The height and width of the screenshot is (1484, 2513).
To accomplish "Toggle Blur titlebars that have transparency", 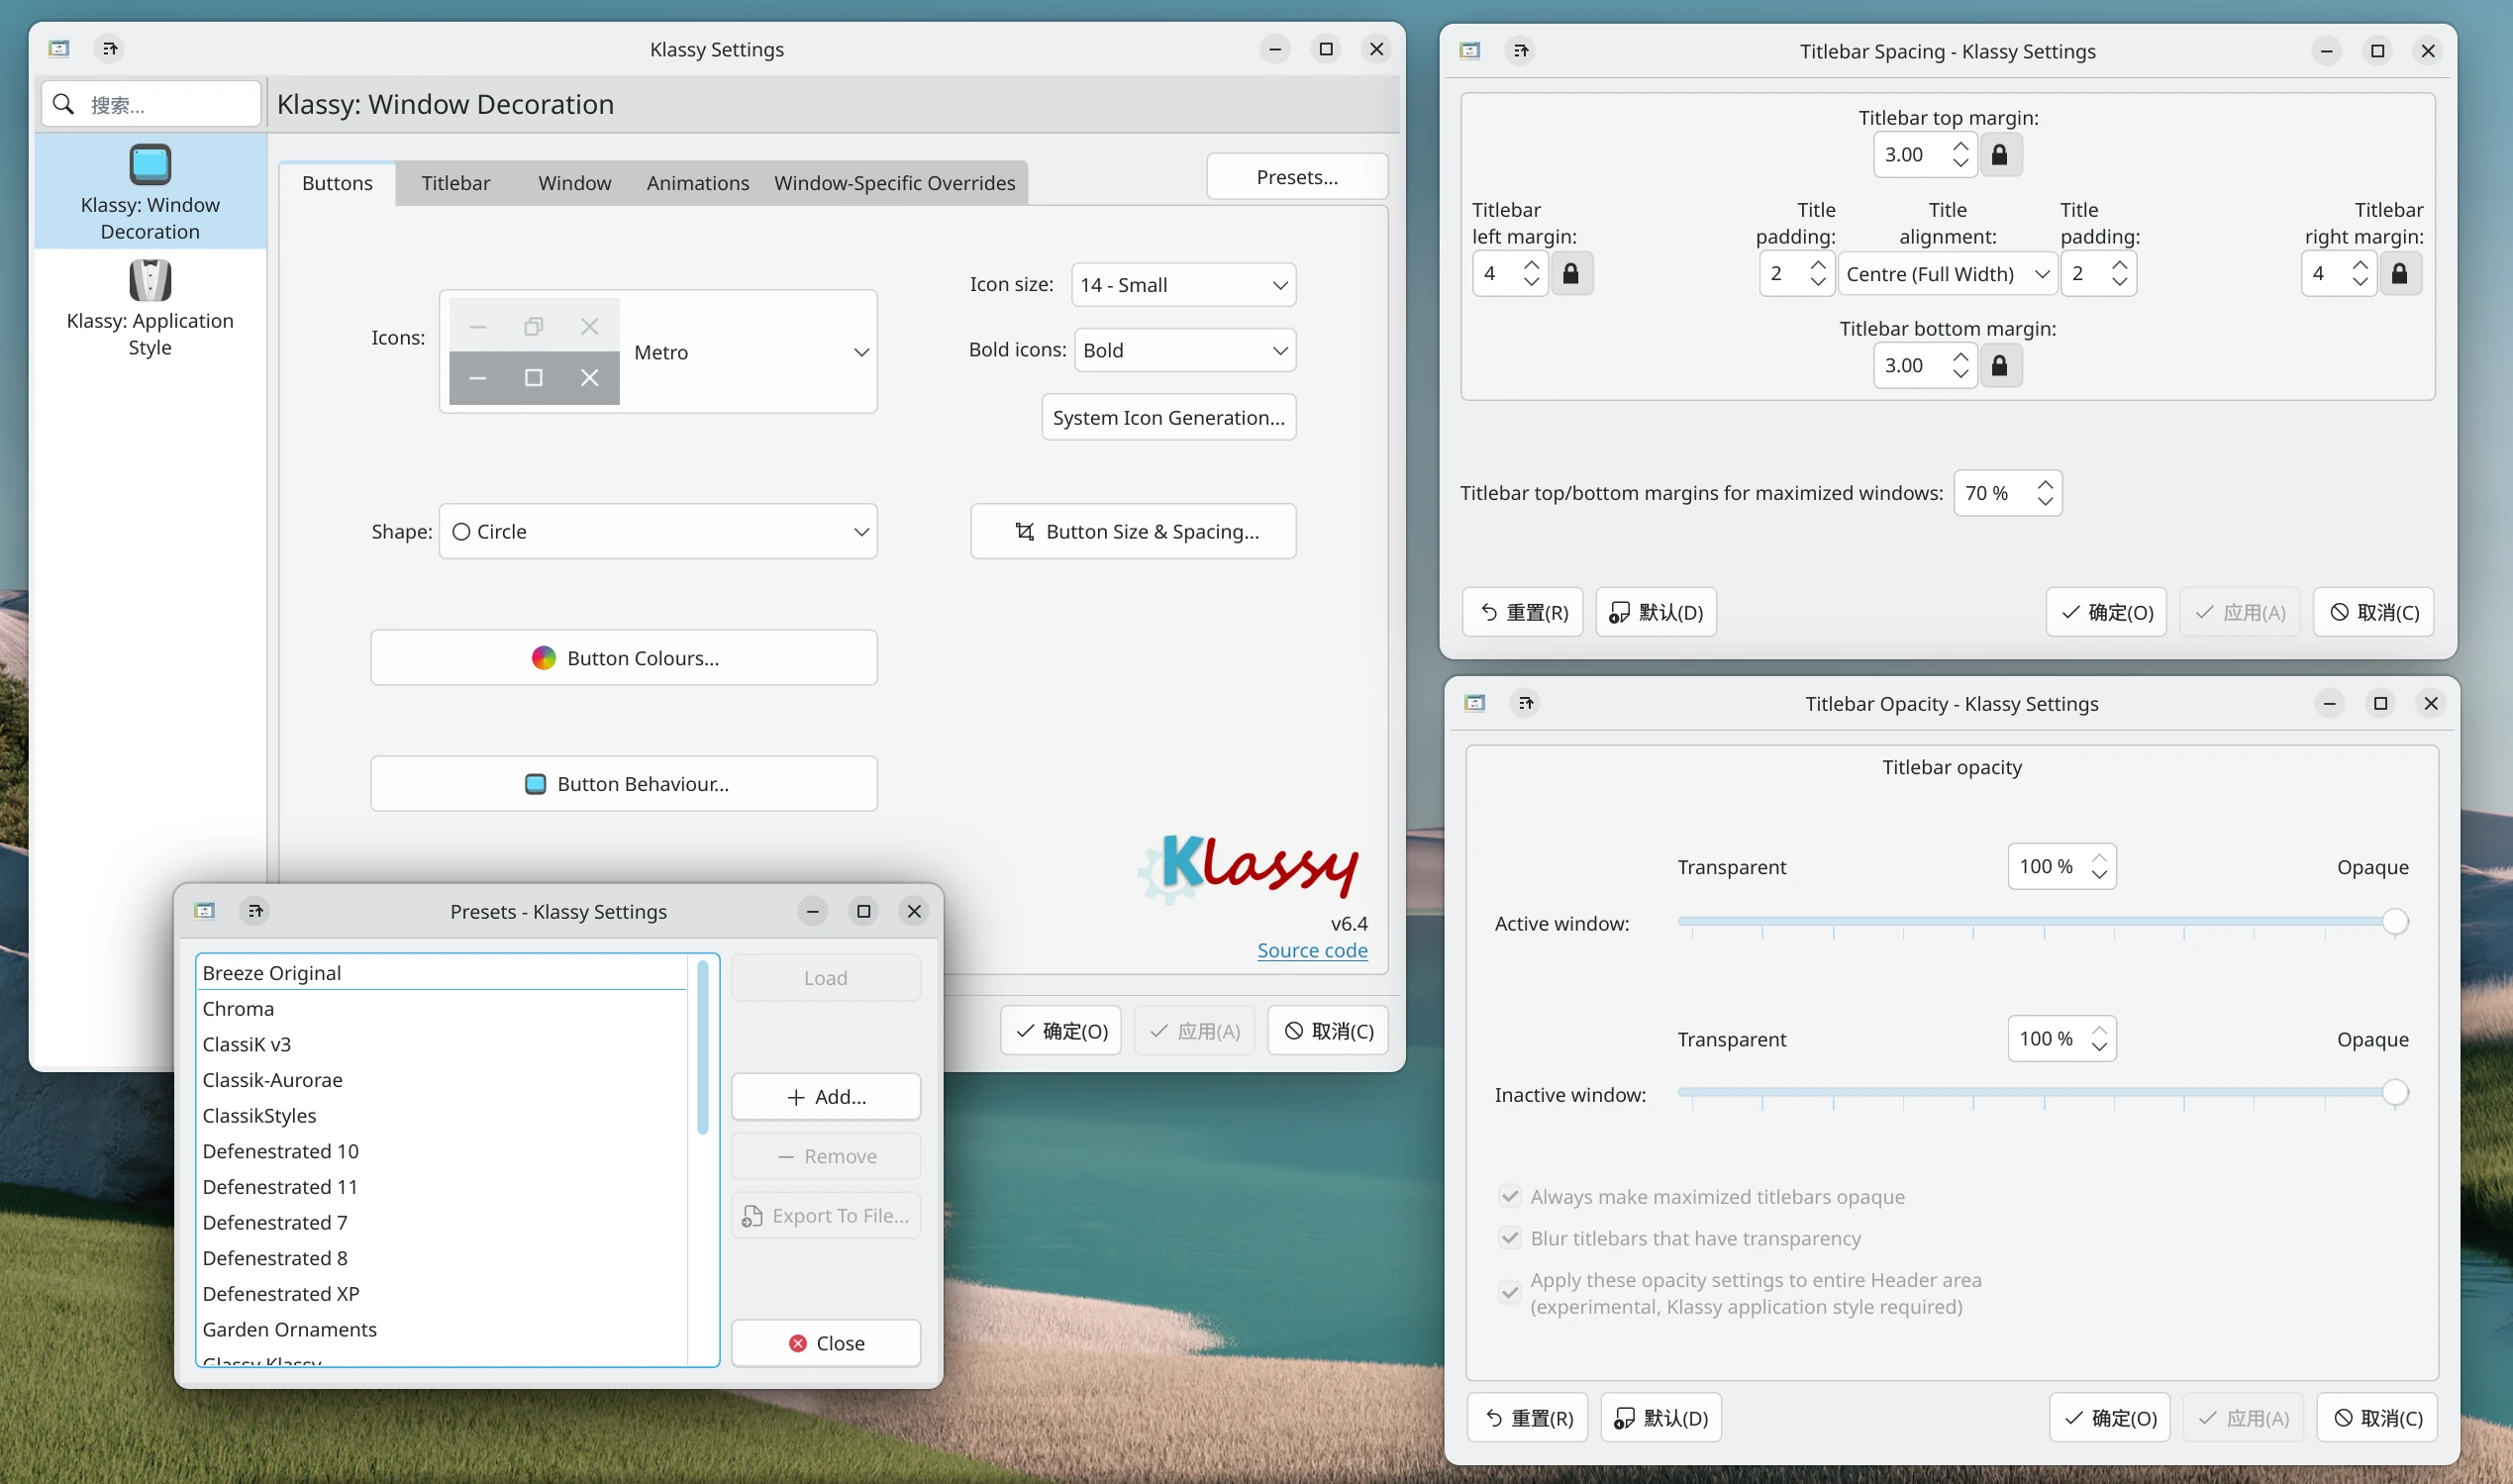I will pyautogui.click(x=1510, y=1239).
